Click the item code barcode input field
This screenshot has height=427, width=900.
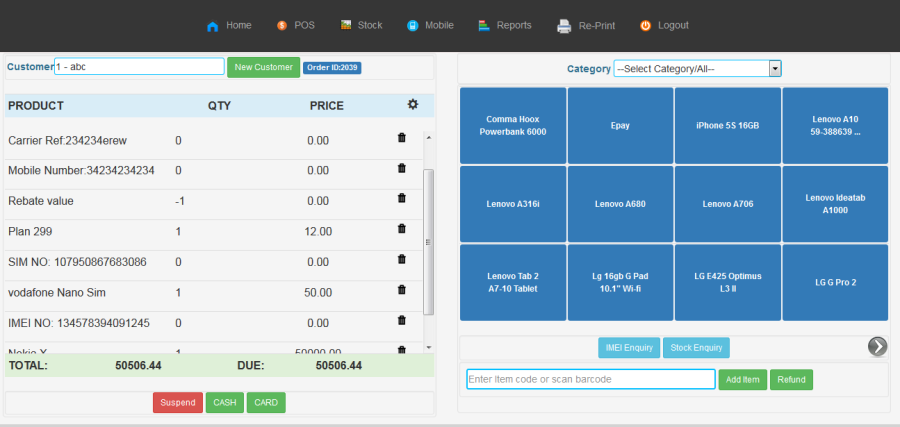[590, 379]
